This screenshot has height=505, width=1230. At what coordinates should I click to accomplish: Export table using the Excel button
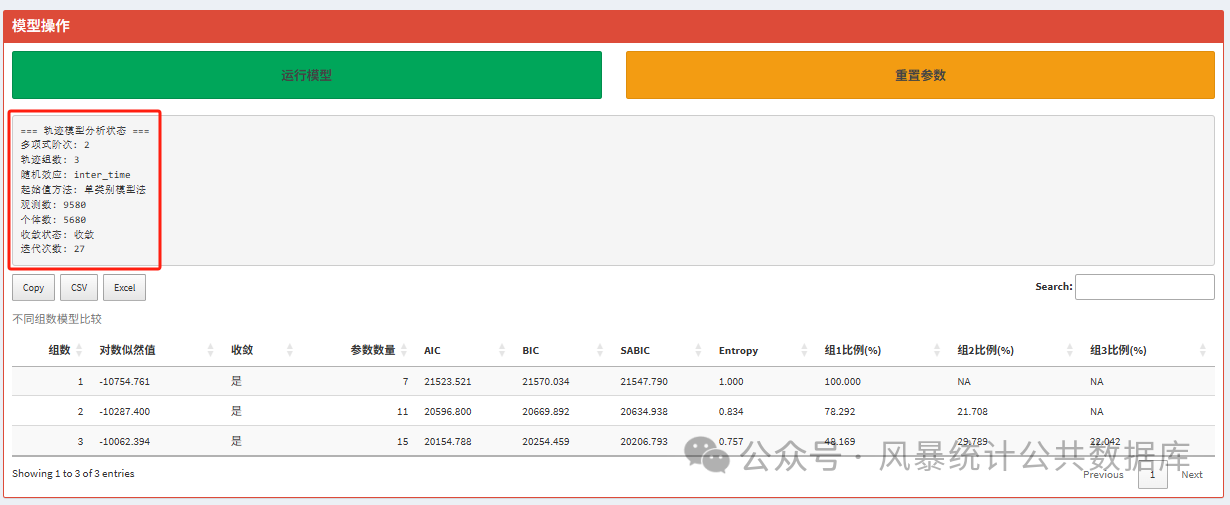[124, 288]
